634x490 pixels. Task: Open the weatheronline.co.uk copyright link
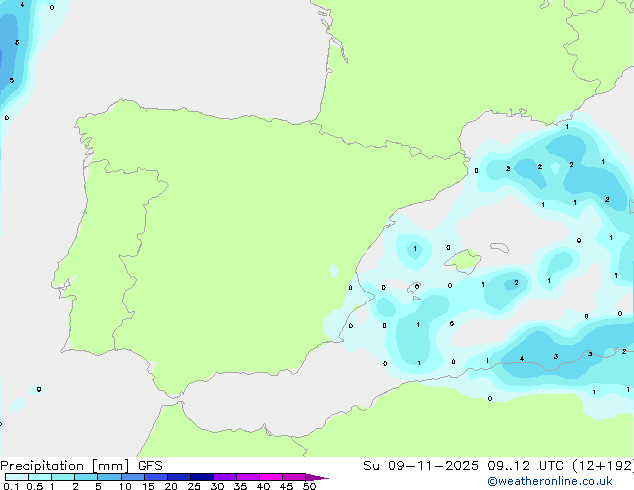tap(550, 481)
